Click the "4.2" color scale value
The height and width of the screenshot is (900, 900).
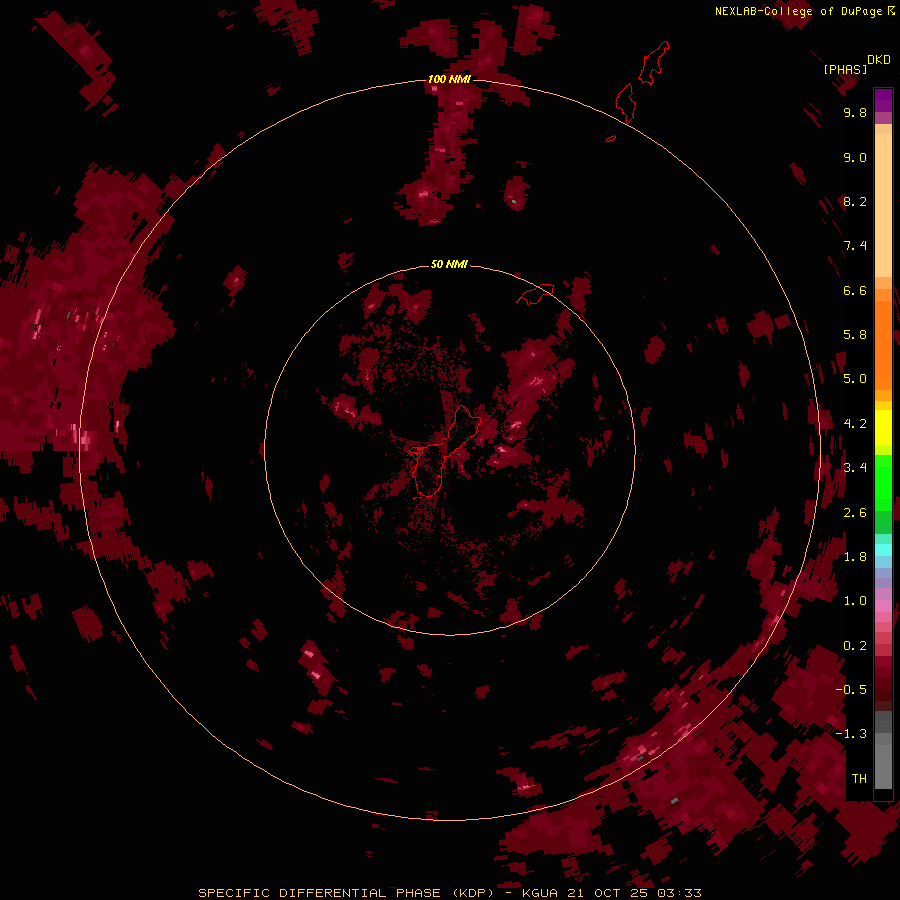pyautogui.click(x=855, y=424)
